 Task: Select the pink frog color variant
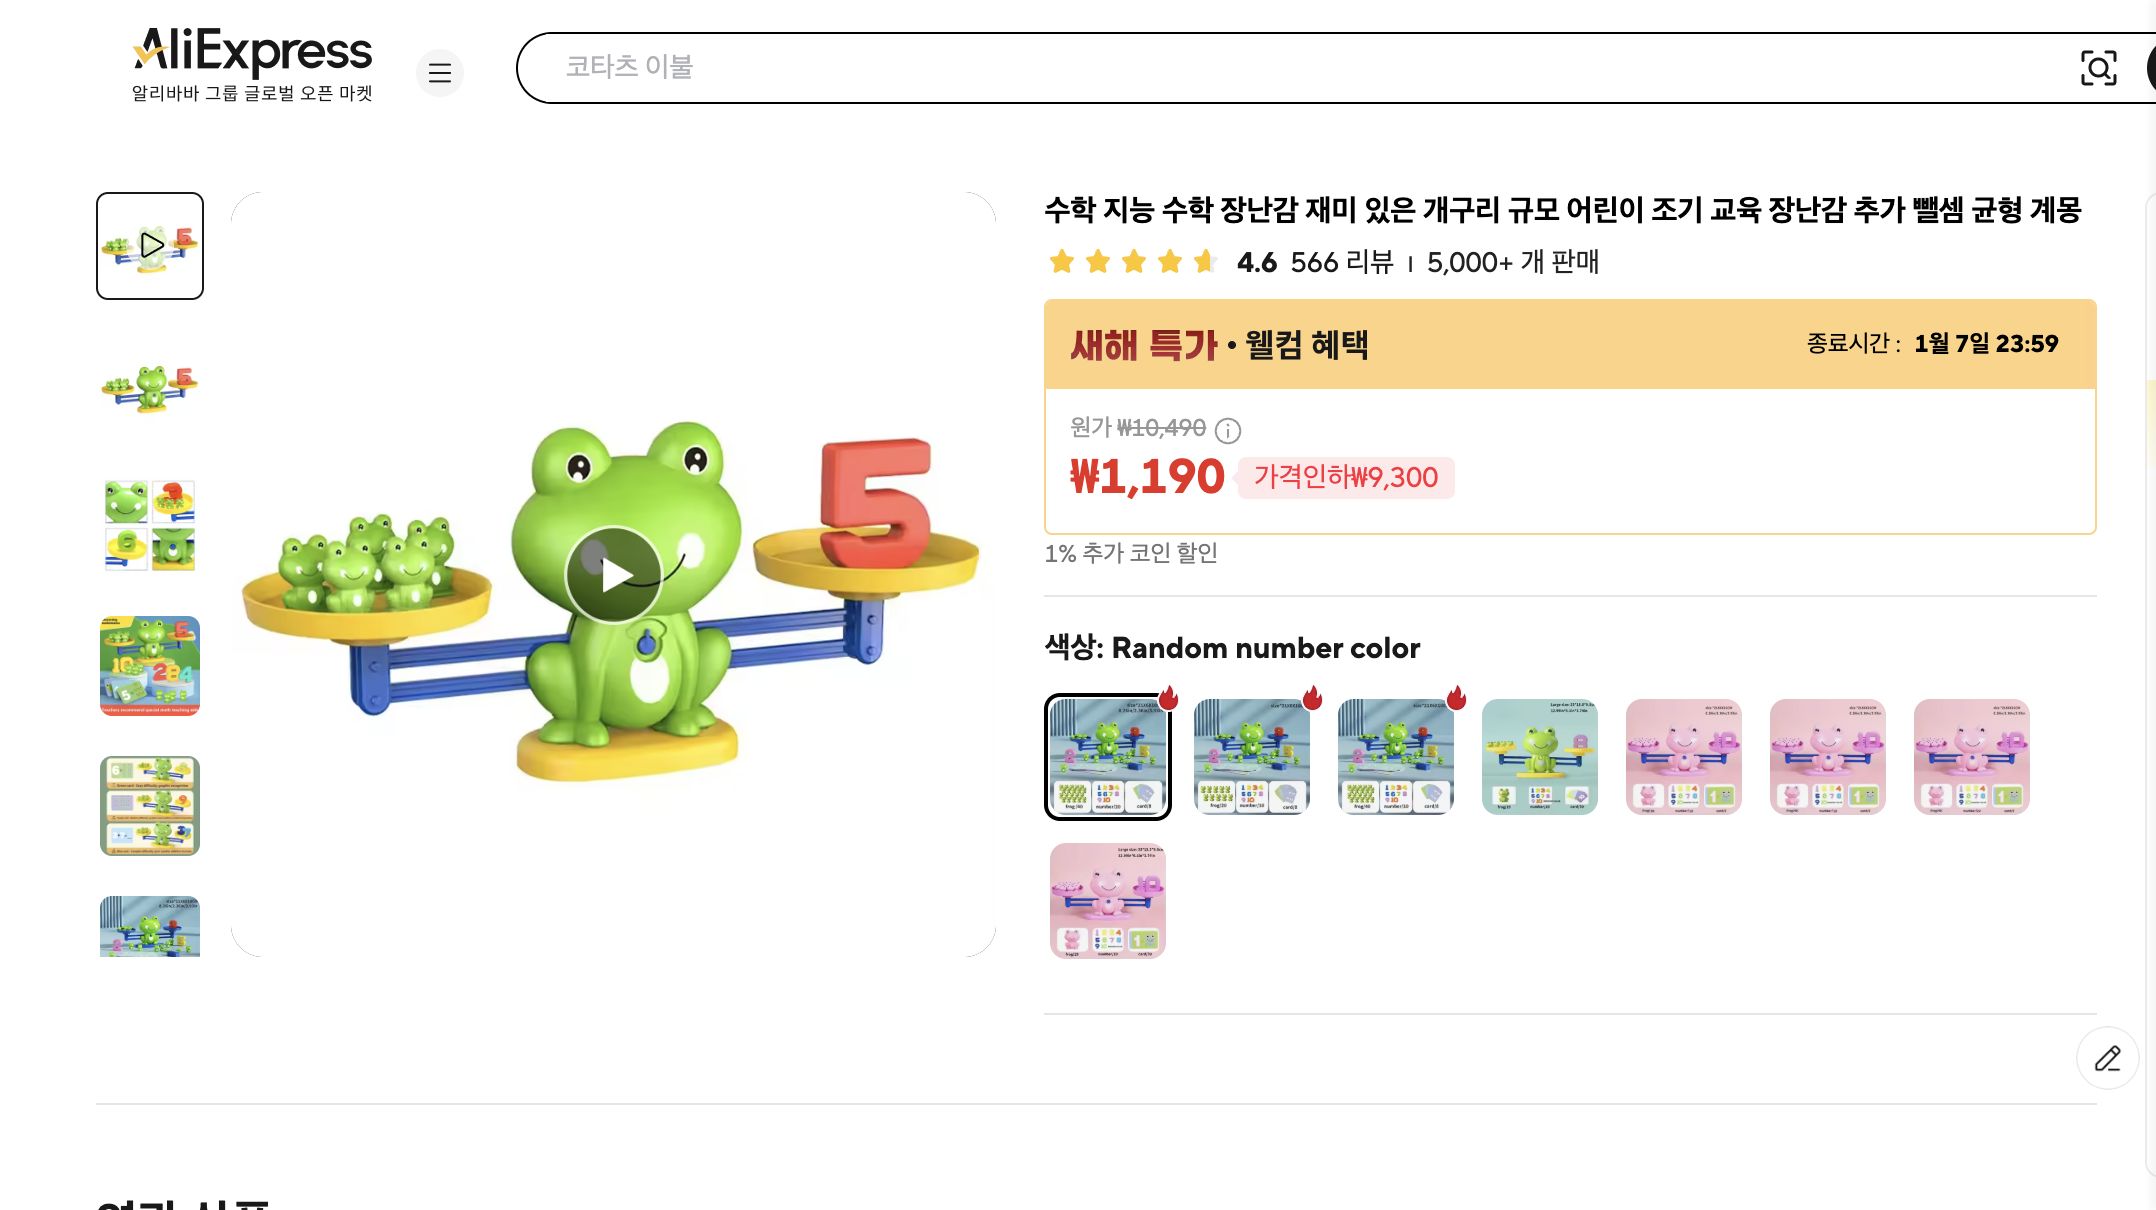1683,757
